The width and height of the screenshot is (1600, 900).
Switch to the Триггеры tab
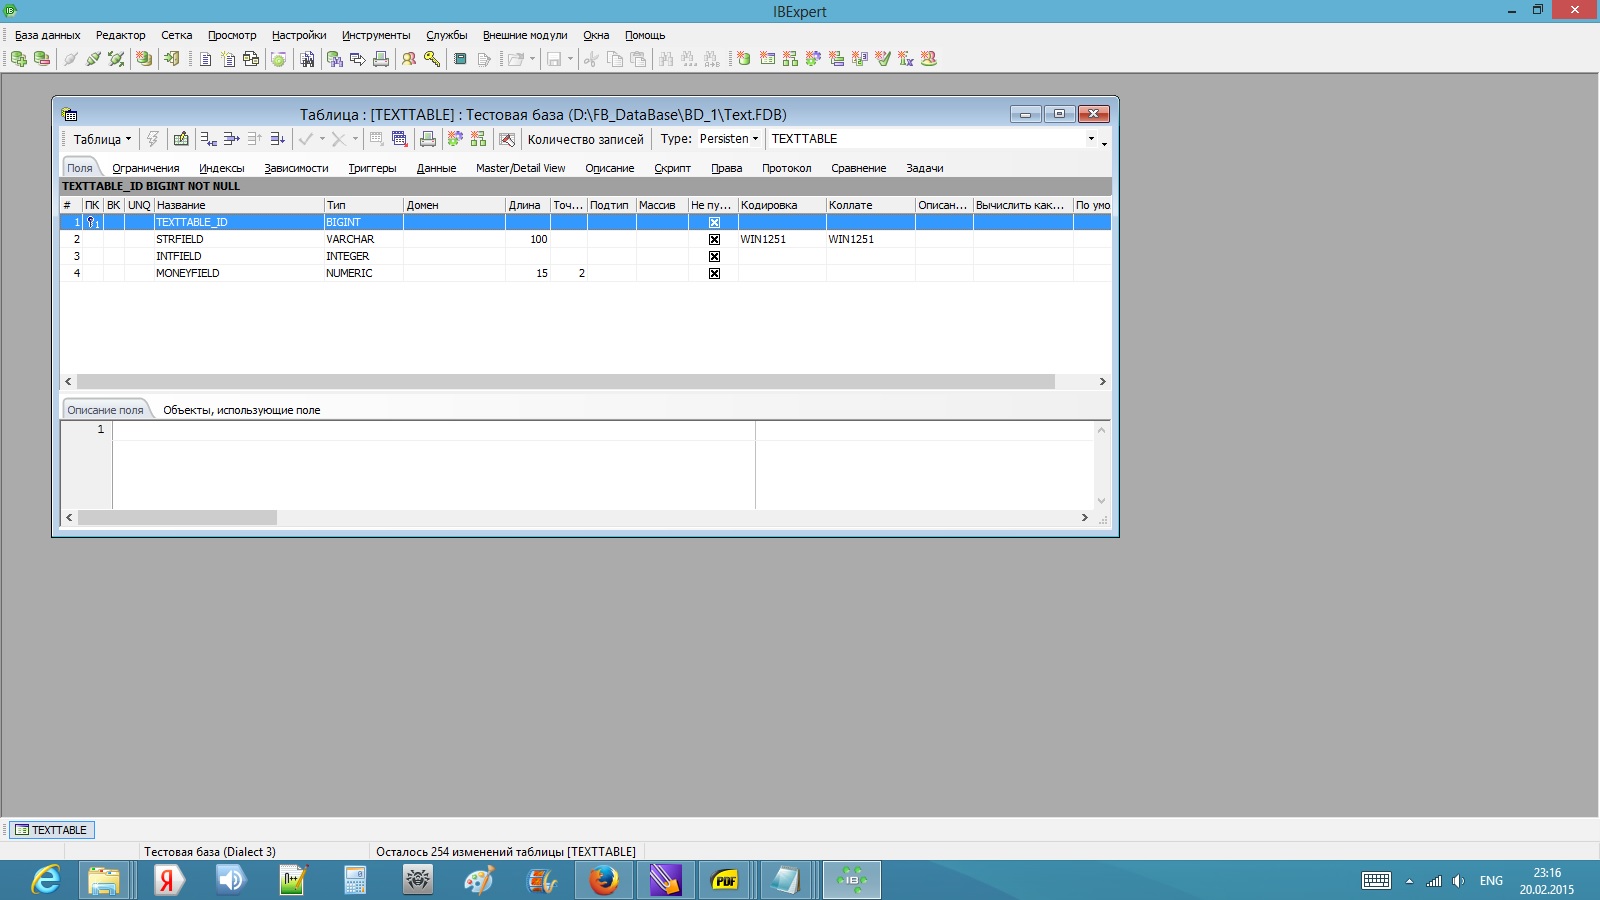pos(372,168)
